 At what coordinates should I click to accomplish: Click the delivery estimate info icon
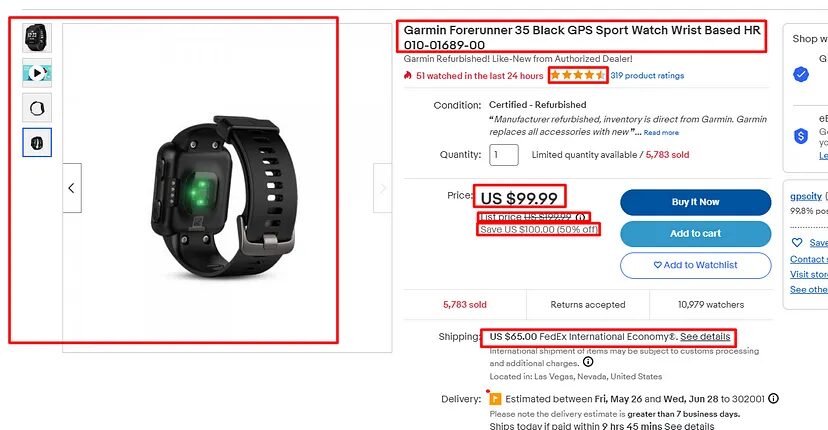coord(773,398)
